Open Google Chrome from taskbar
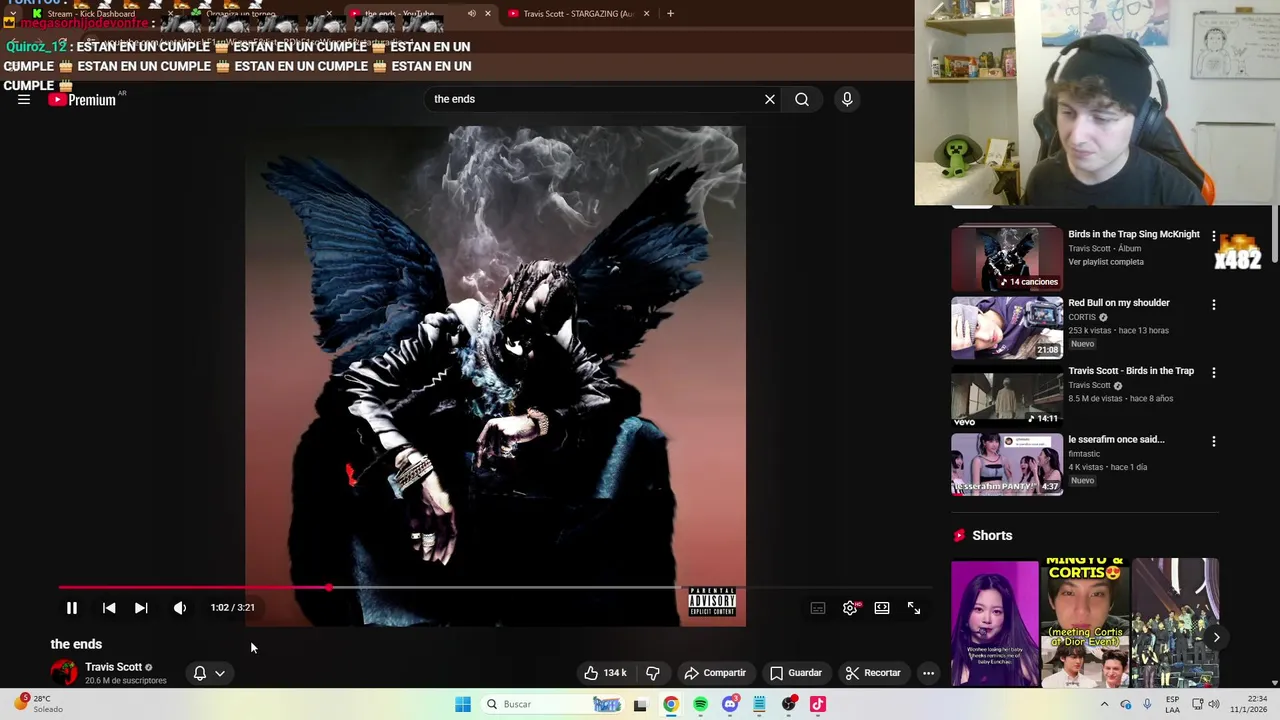The height and width of the screenshot is (720, 1280). click(671, 704)
